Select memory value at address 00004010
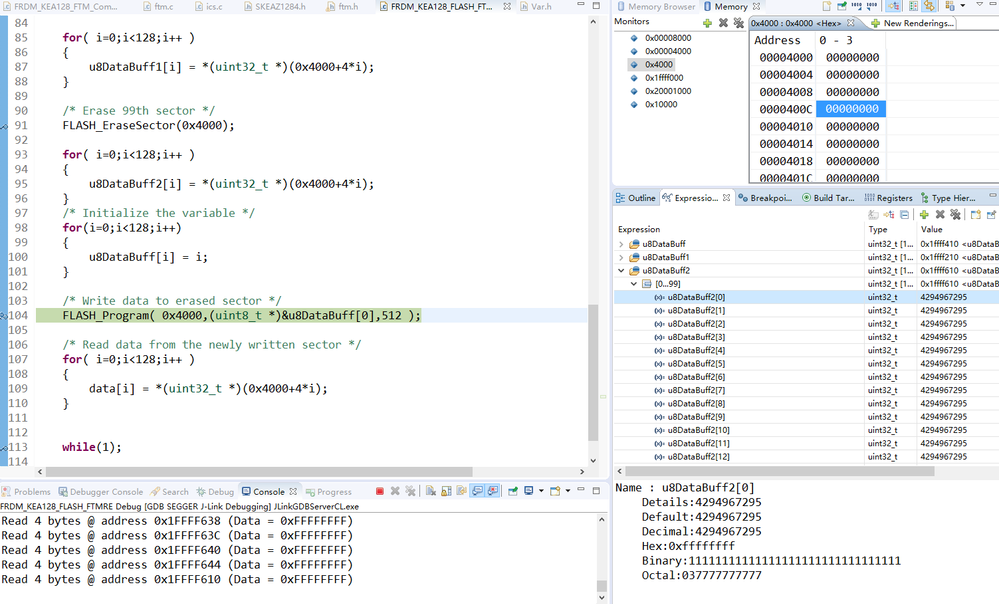This screenshot has height=604, width=999. (852, 126)
